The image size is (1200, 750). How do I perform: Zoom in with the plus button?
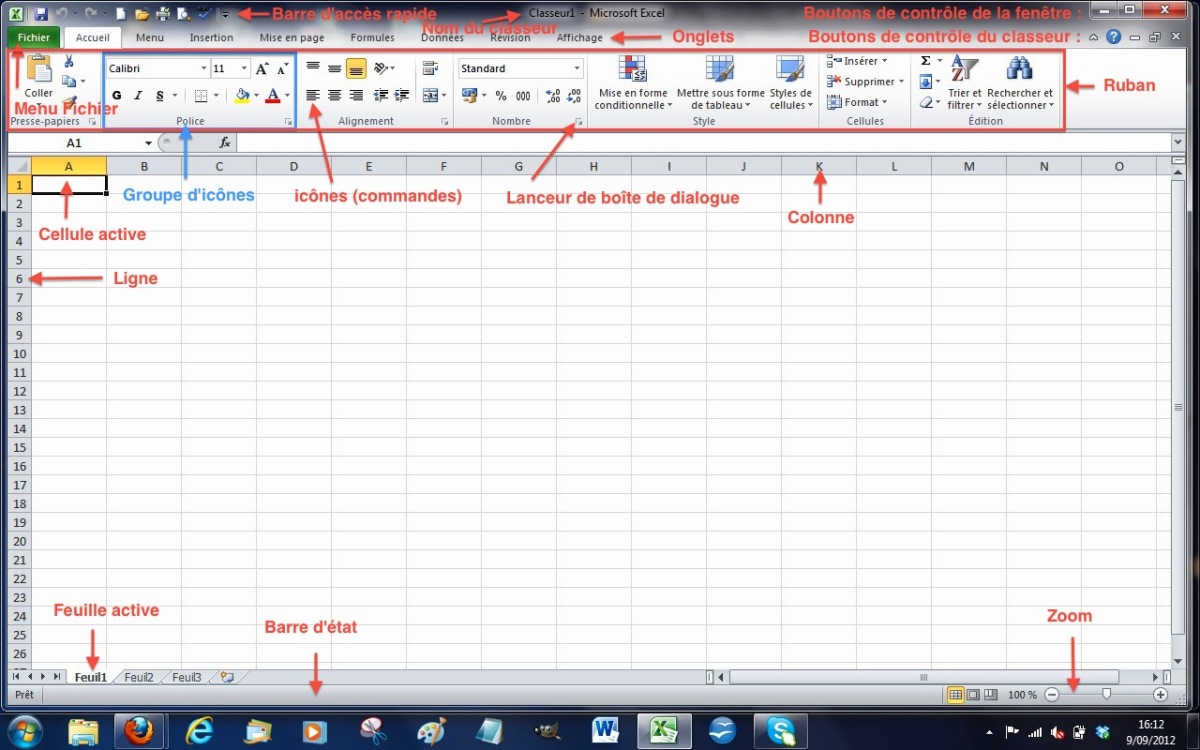point(1160,694)
